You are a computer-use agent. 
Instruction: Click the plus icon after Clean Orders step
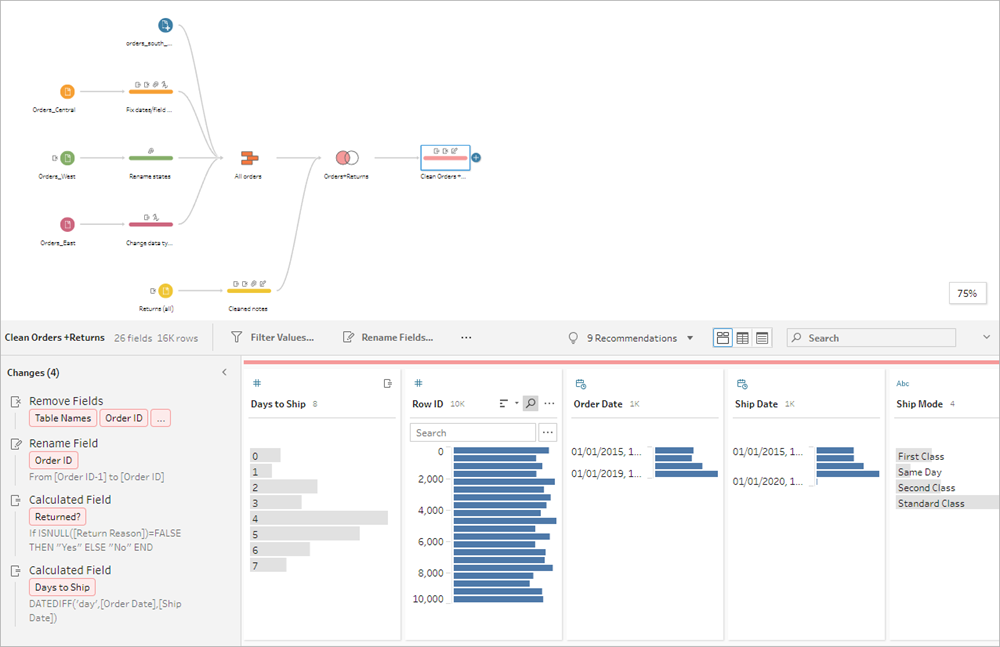click(476, 158)
